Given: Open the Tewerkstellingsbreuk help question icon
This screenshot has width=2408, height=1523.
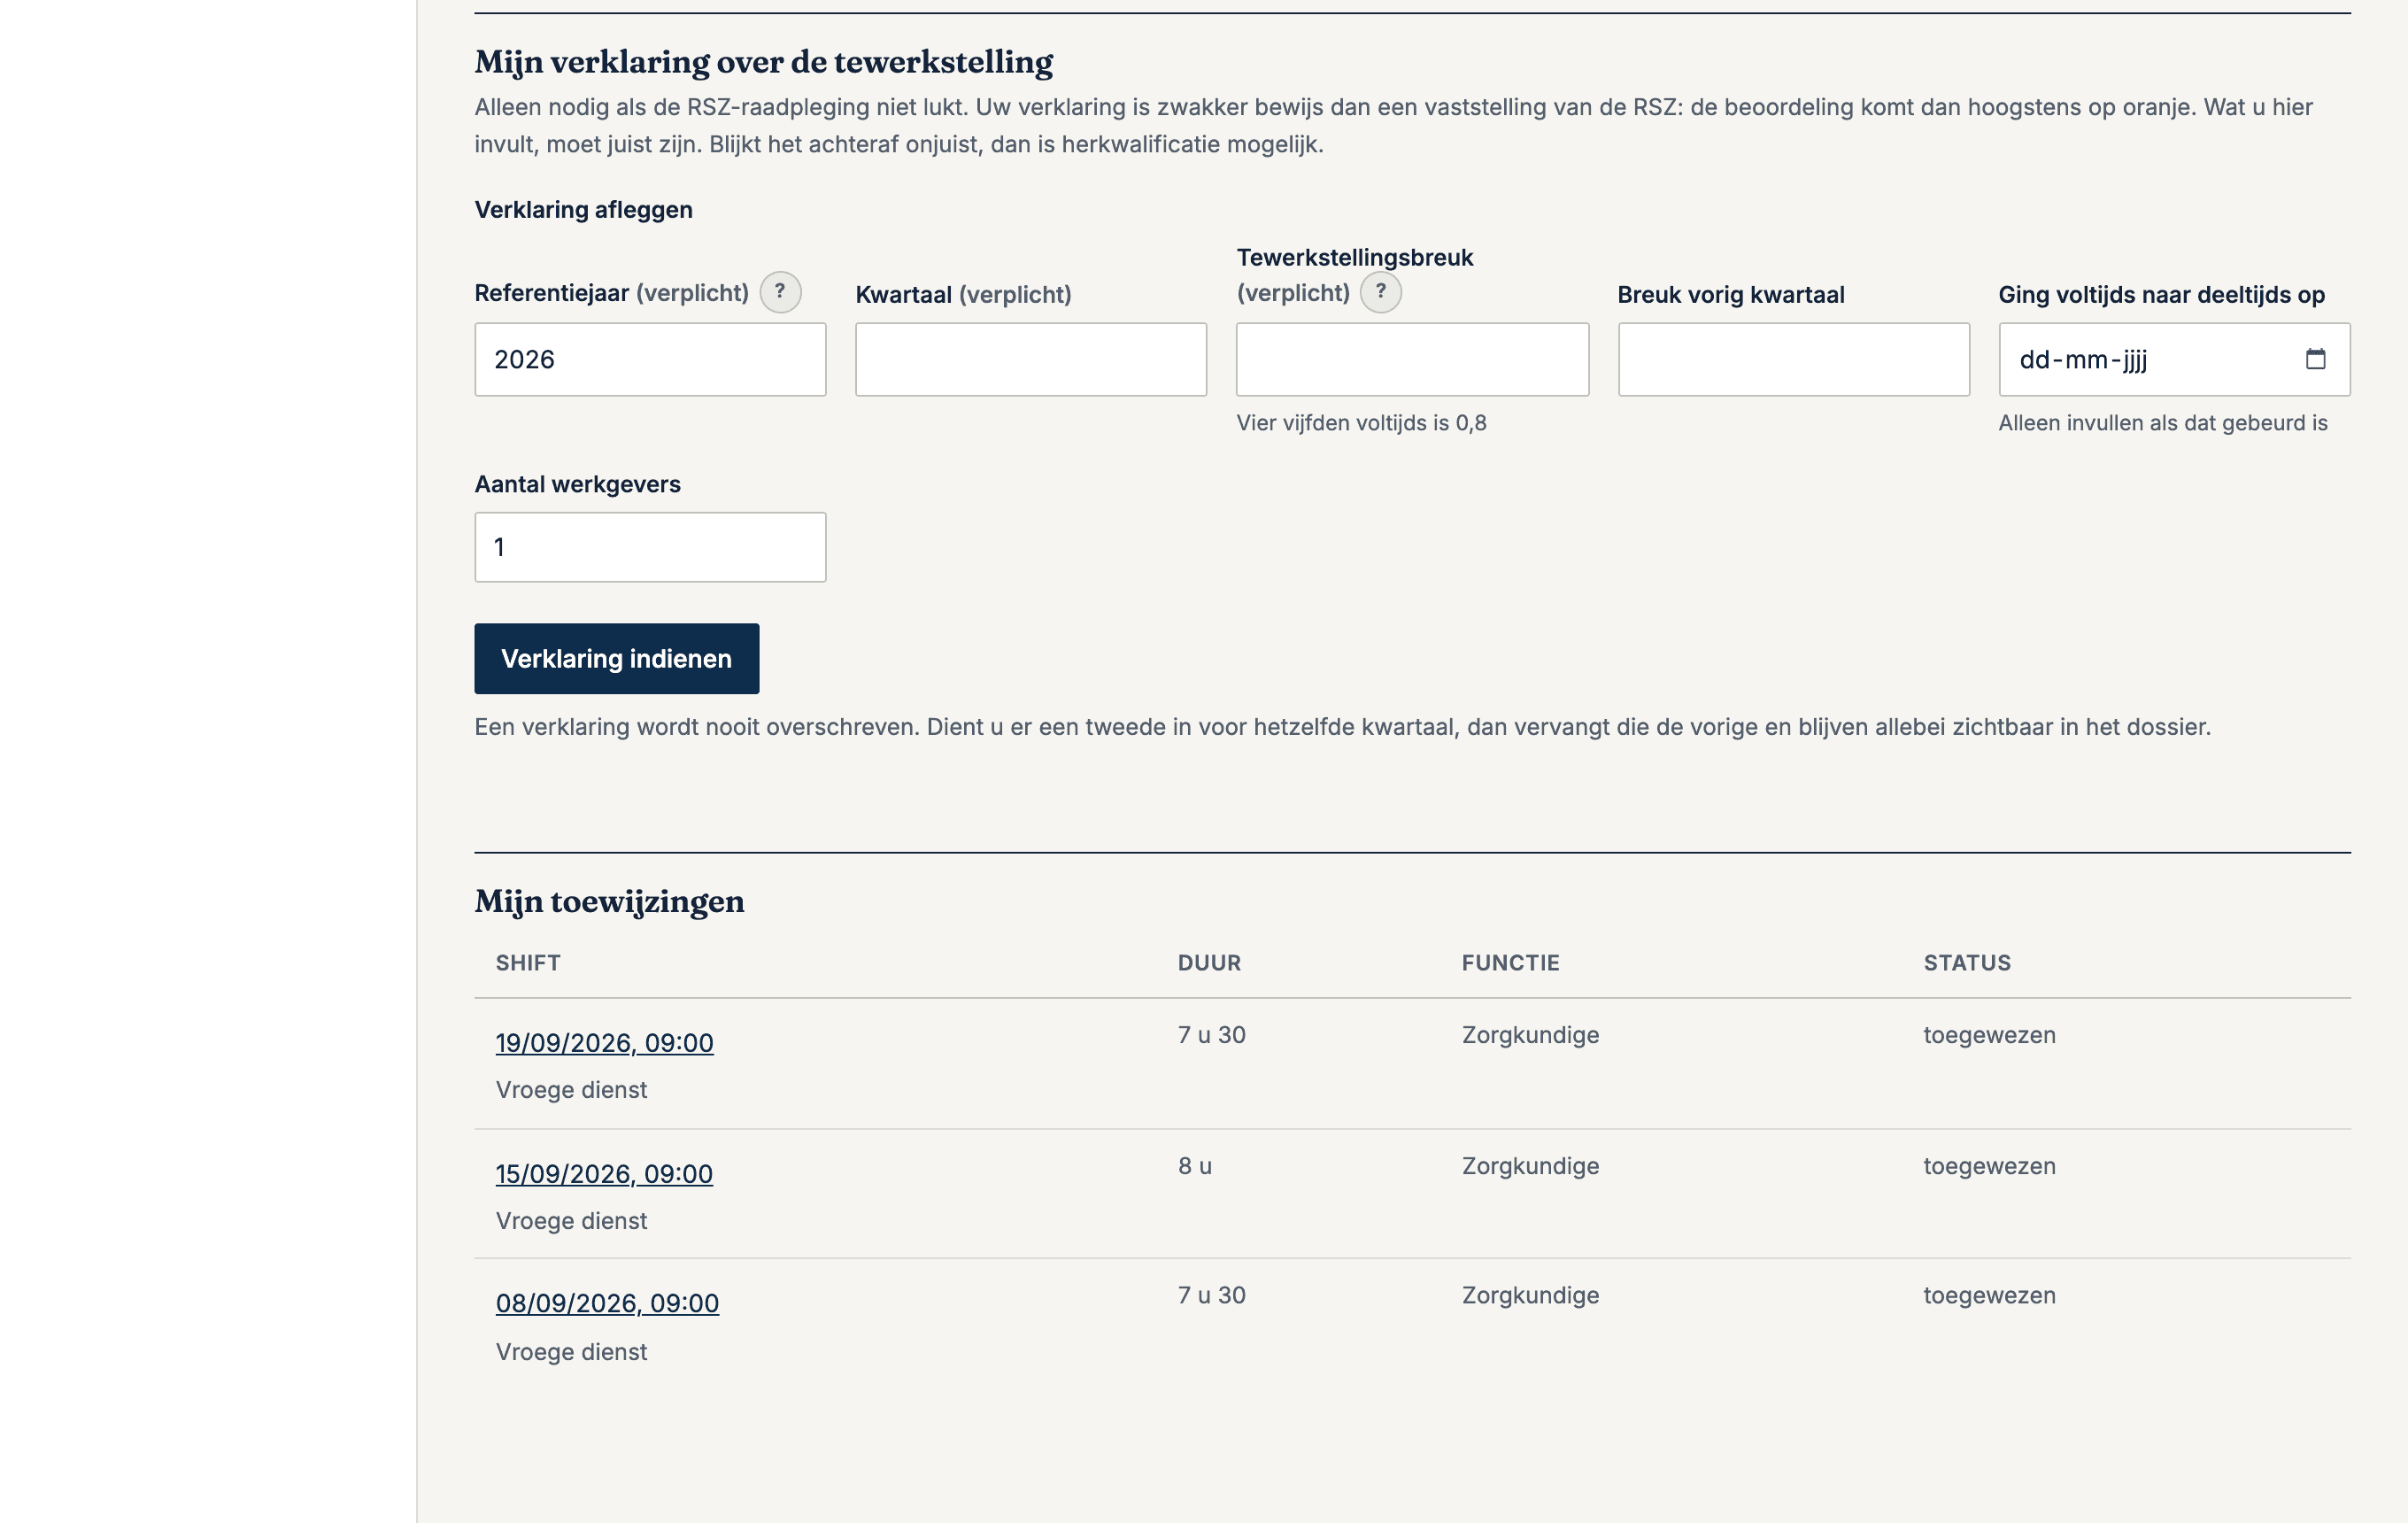Looking at the screenshot, I should pyautogui.click(x=1380, y=292).
